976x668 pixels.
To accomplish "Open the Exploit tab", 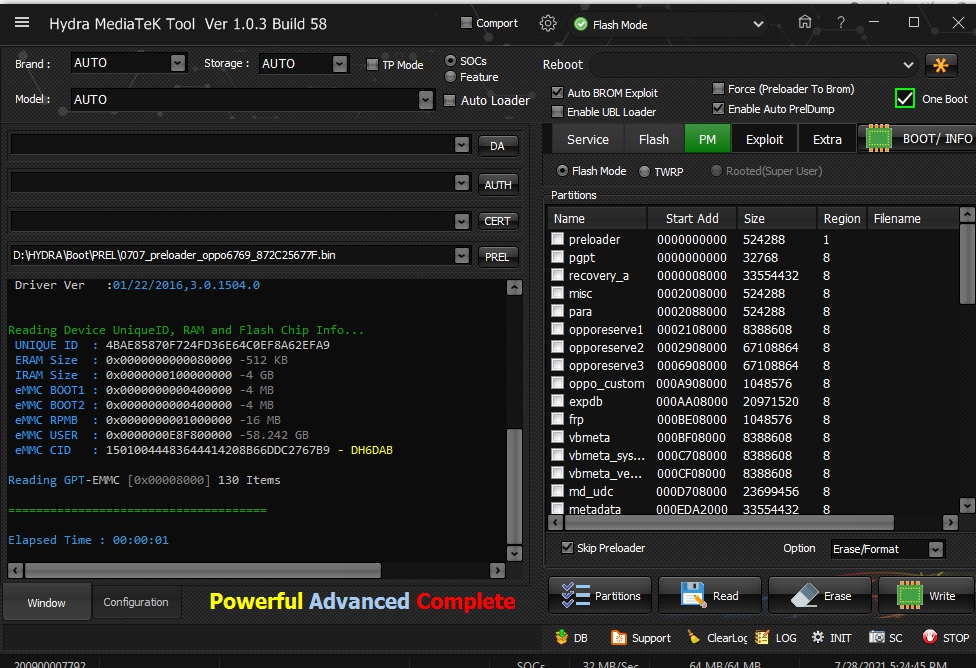I will (764, 139).
